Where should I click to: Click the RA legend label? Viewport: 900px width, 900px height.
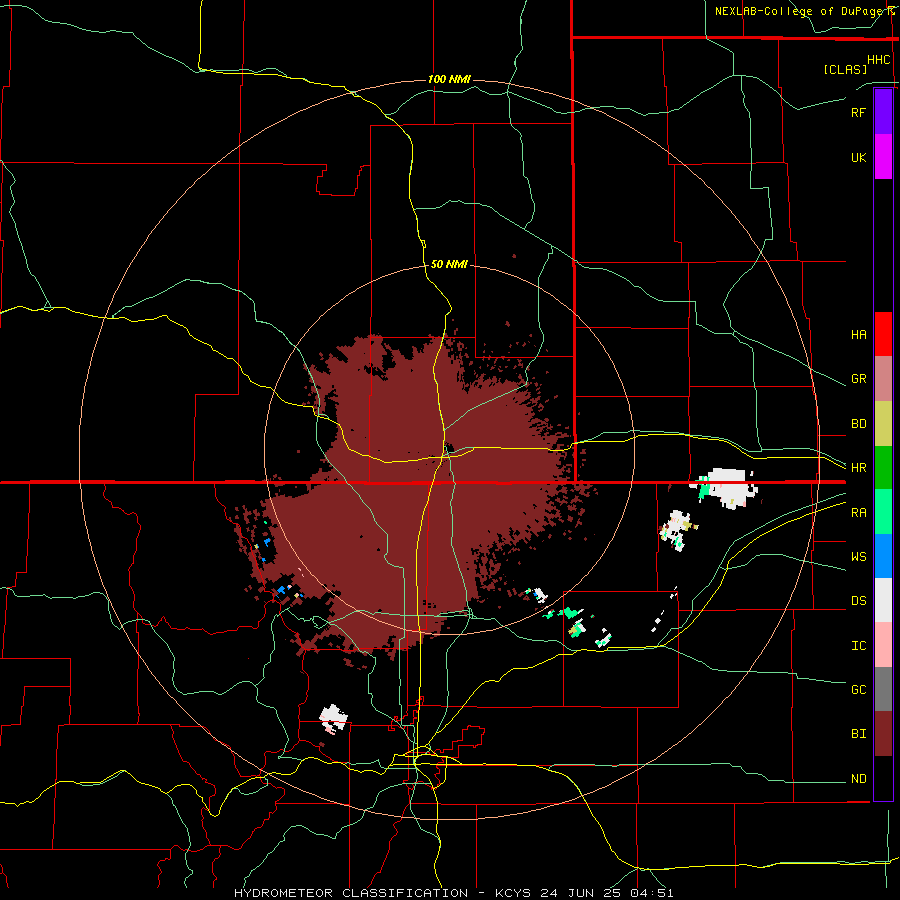pyautogui.click(x=858, y=512)
